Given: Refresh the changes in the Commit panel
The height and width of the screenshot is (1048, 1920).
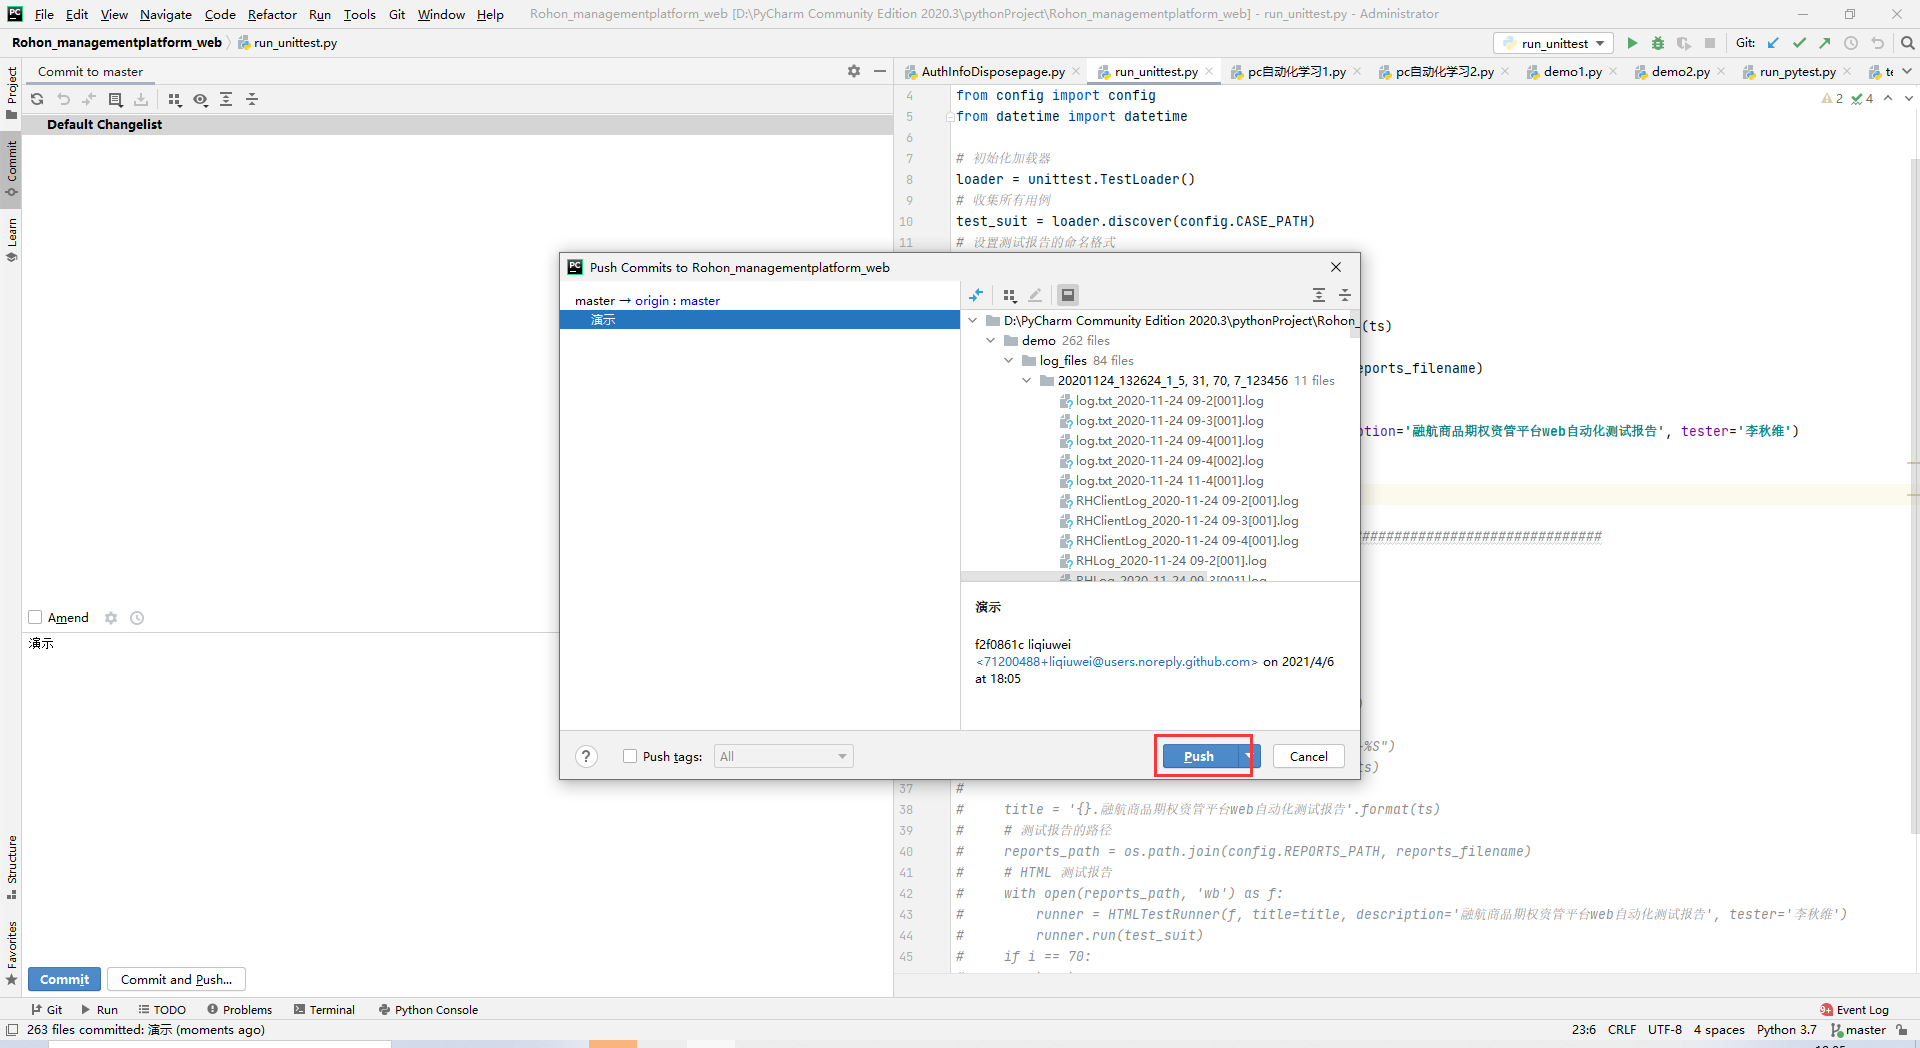Looking at the screenshot, I should tap(37, 99).
